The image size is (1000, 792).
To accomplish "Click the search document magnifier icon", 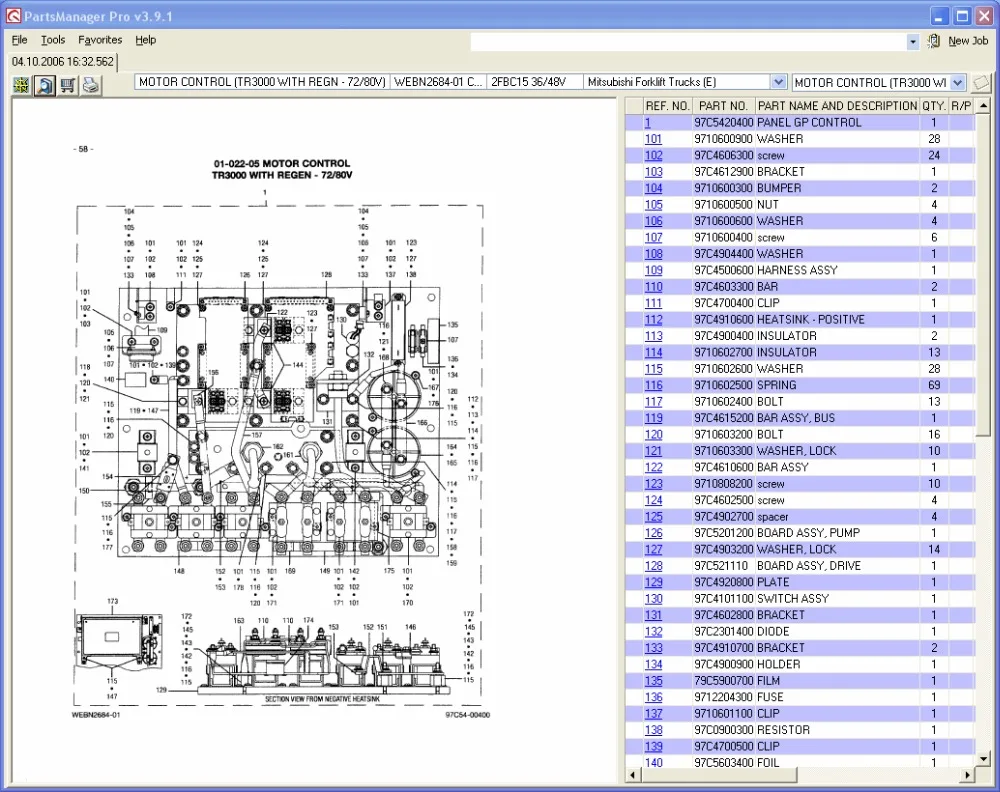I will click(45, 85).
